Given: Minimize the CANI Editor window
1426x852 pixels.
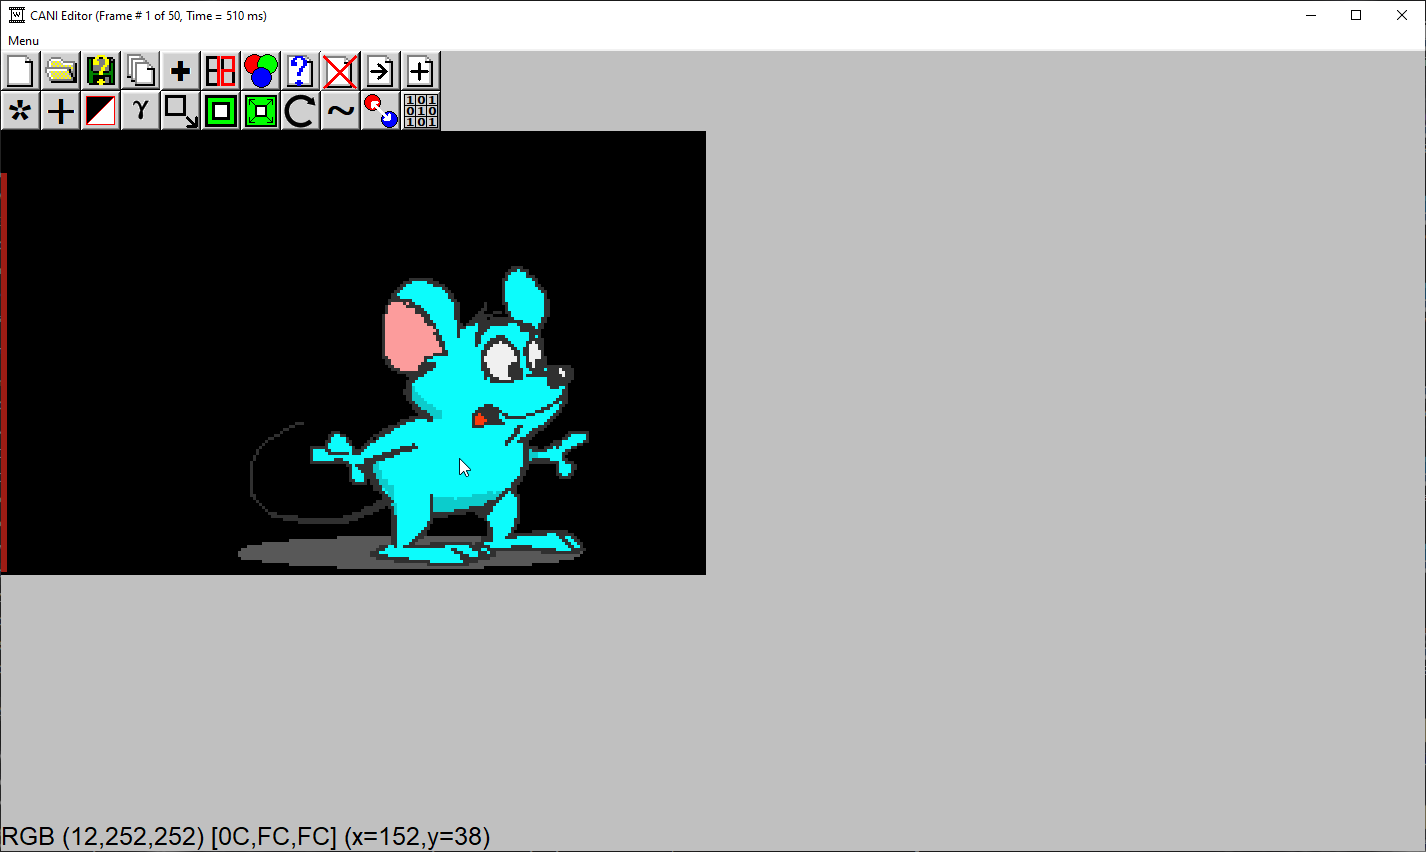Looking at the screenshot, I should [1311, 15].
